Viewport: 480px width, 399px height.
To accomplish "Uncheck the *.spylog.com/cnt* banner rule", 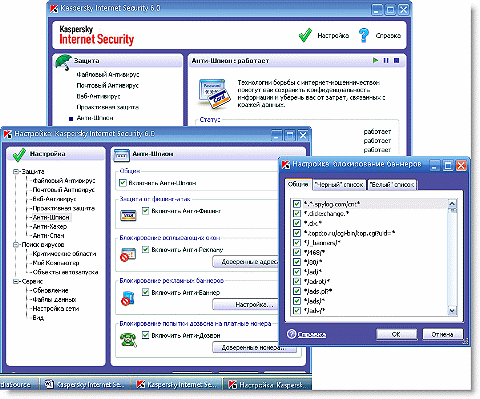I will [296, 204].
